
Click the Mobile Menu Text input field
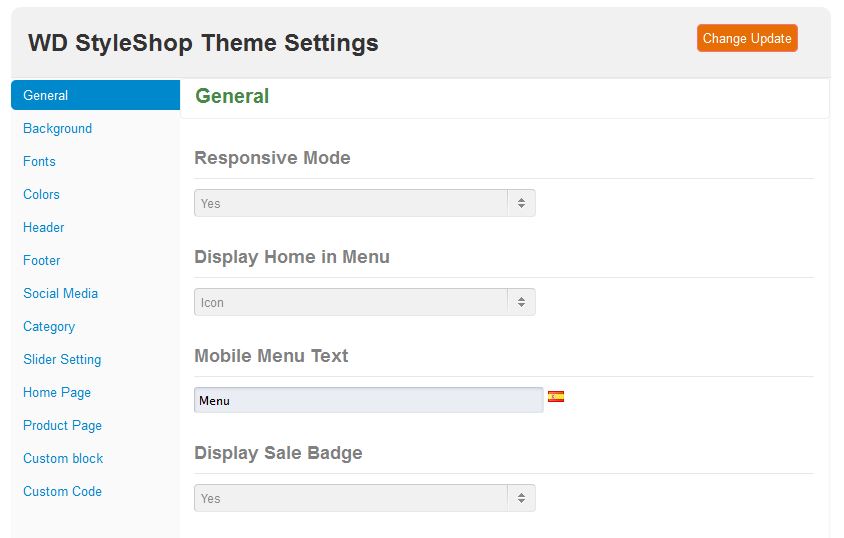point(368,400)
